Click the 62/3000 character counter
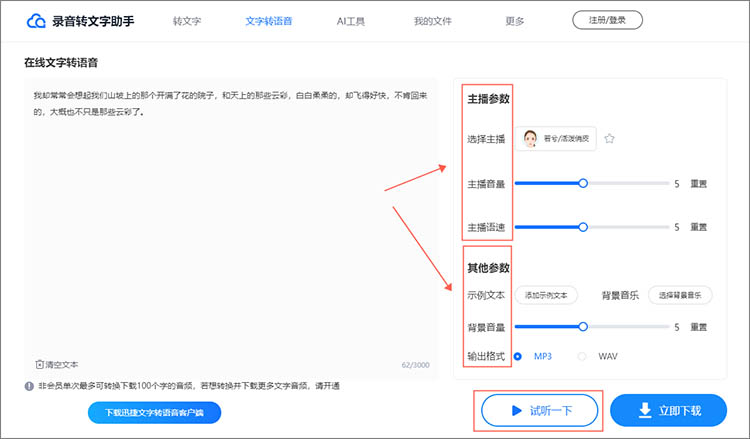 click(415, 365)
